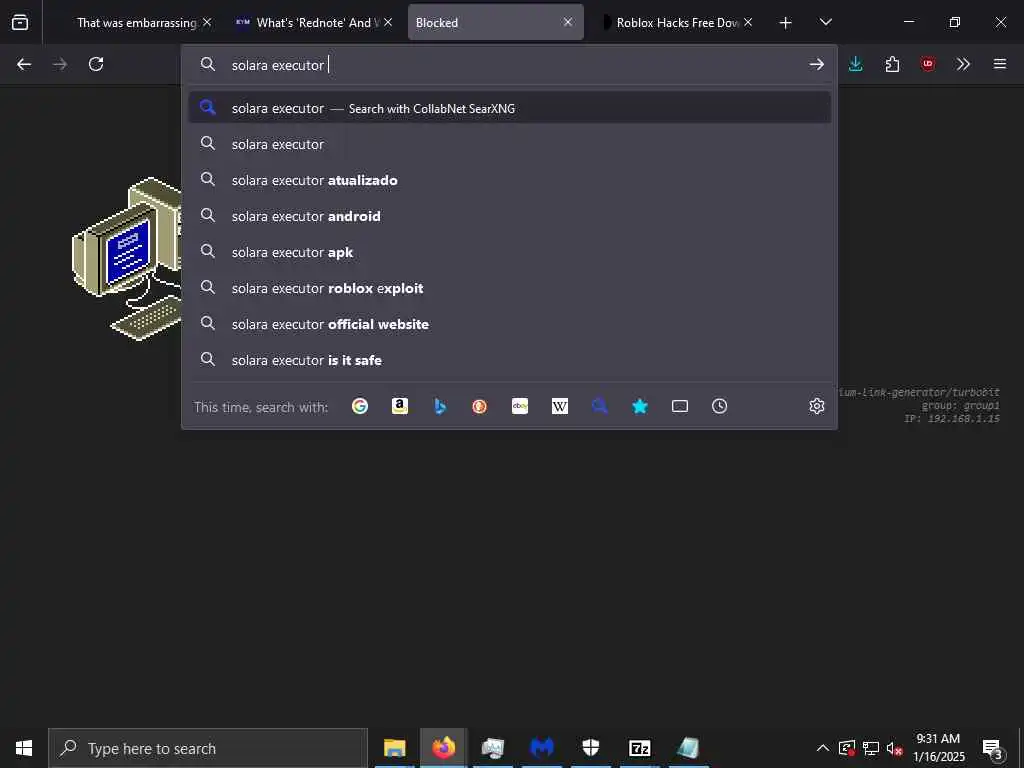
Task: Search this time with DuckDuckGo
Action: (479, 406)
